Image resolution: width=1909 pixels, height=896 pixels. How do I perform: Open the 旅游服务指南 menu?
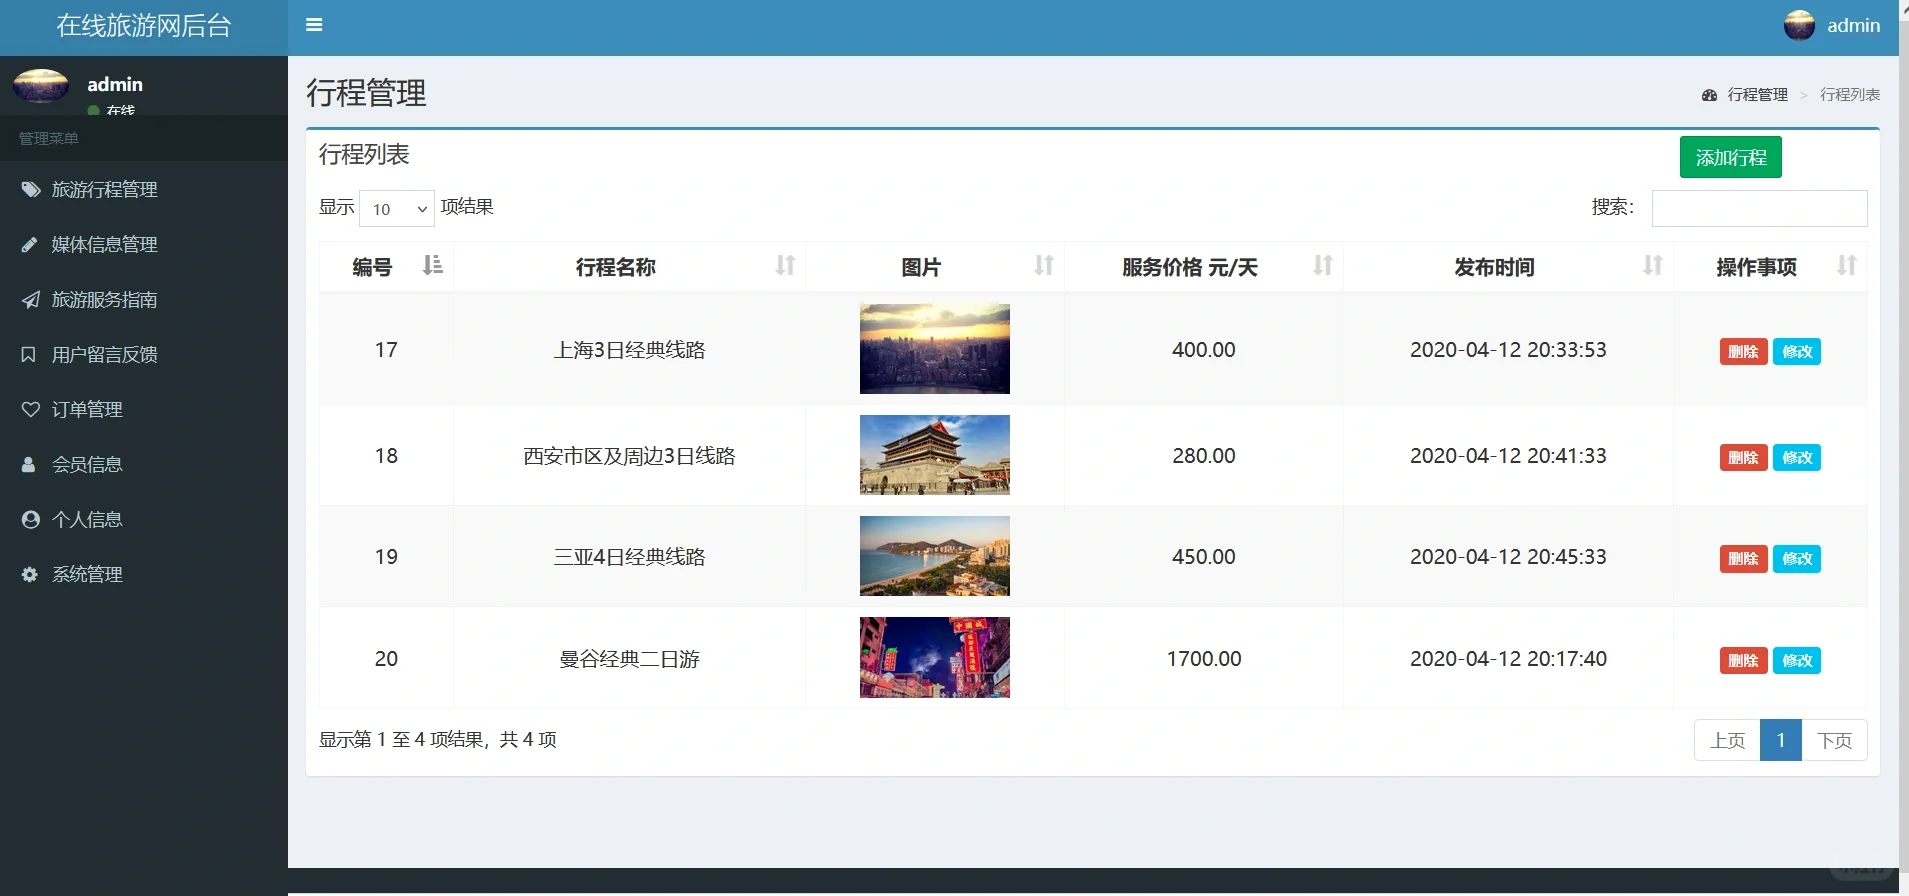point(144,299)
